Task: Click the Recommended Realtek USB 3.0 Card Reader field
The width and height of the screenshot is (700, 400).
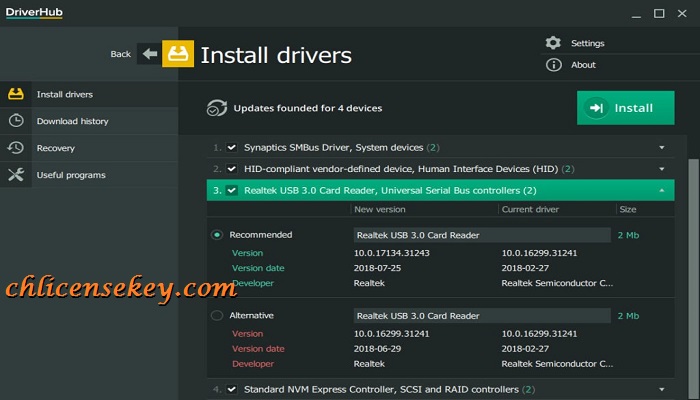Action: 482,235
